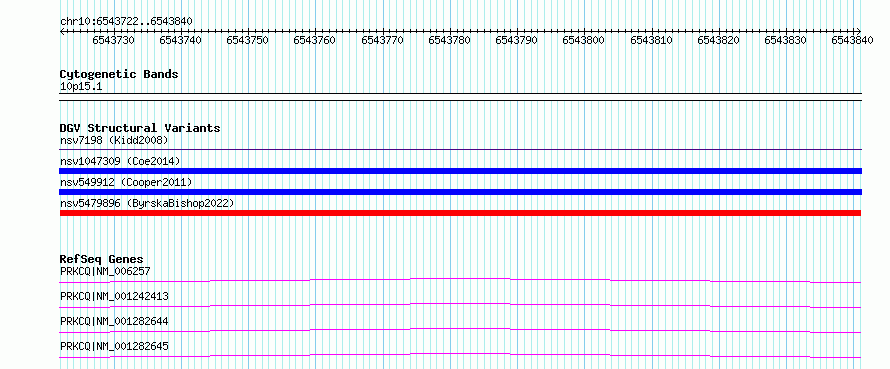The height and width of the screenshot is (369, 890).
Task: Click ruler position 6543830
Action: coord(785,40)
